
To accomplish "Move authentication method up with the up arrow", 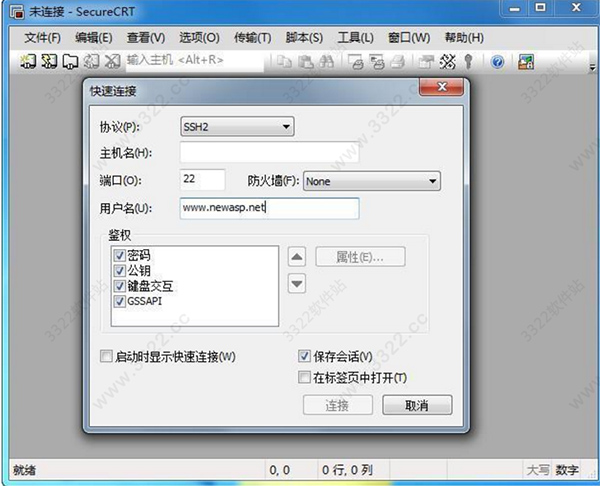I will (297, 256).
